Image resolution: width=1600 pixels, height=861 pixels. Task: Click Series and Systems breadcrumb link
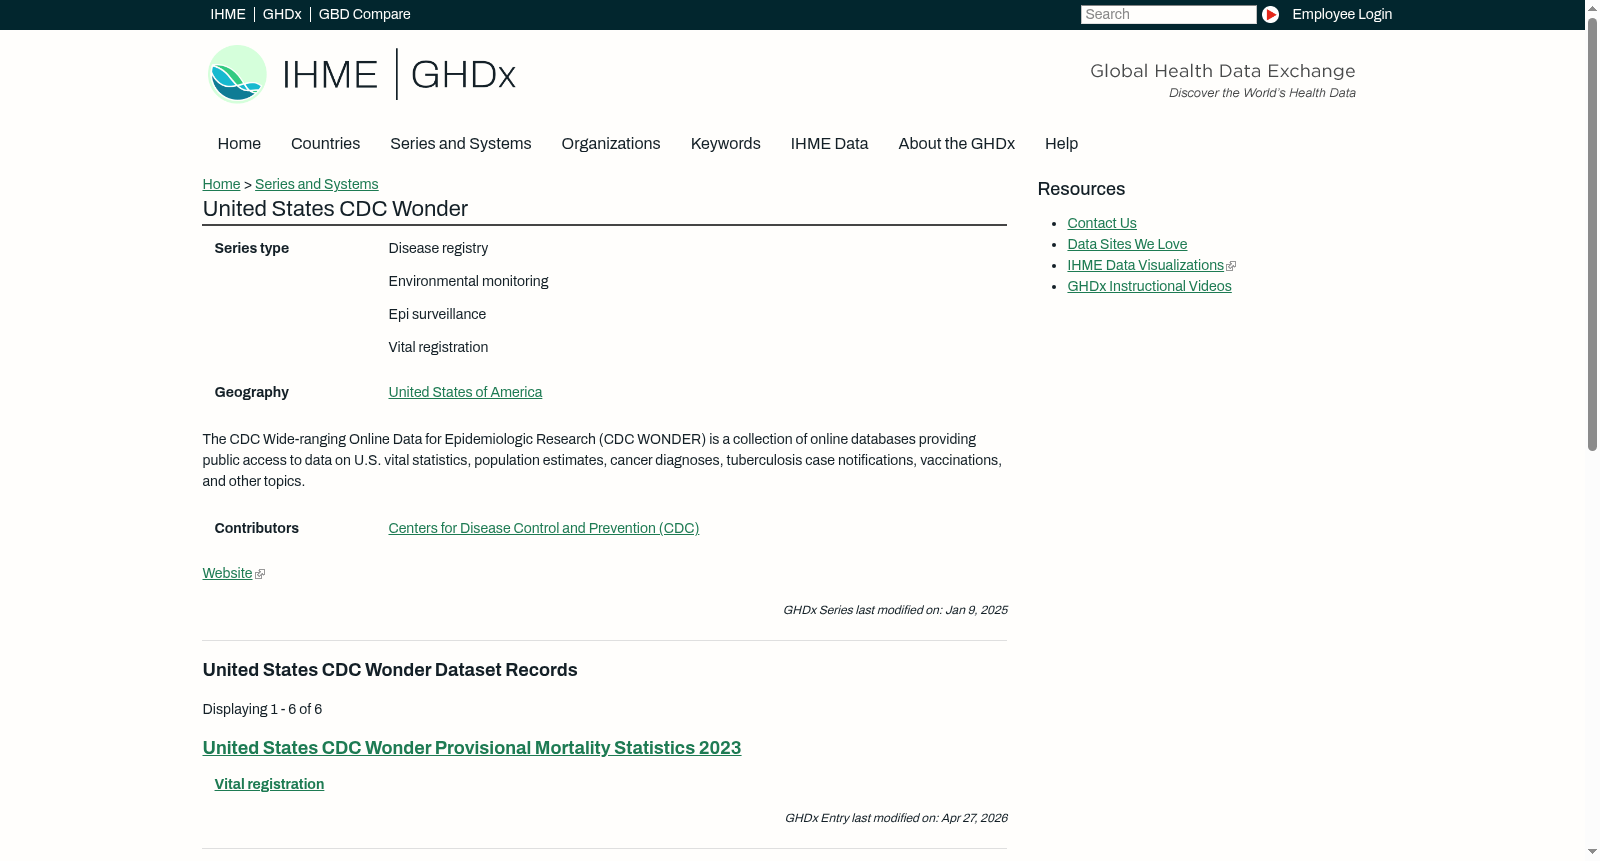coord(316,184)
